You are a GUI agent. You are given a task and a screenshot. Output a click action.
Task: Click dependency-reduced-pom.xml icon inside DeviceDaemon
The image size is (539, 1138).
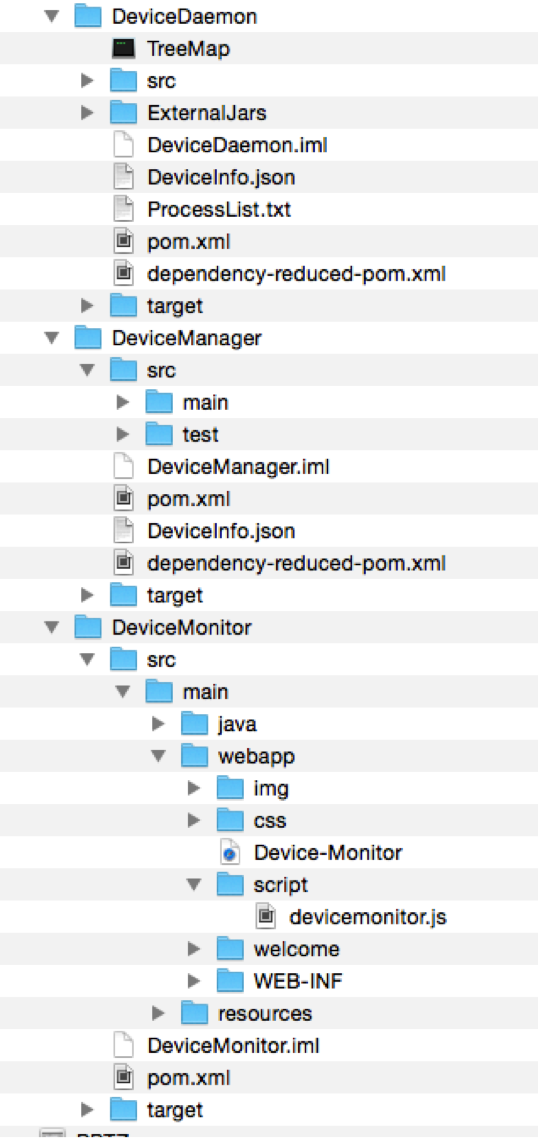pos(124,274)
